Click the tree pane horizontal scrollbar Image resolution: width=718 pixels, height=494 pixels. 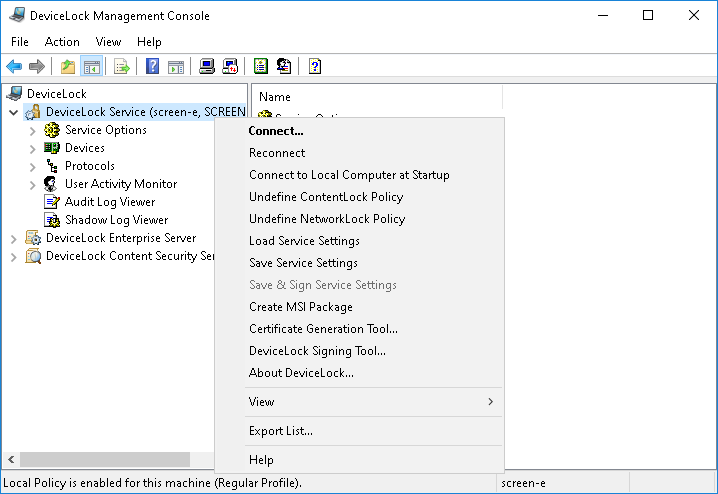point(100,459)
